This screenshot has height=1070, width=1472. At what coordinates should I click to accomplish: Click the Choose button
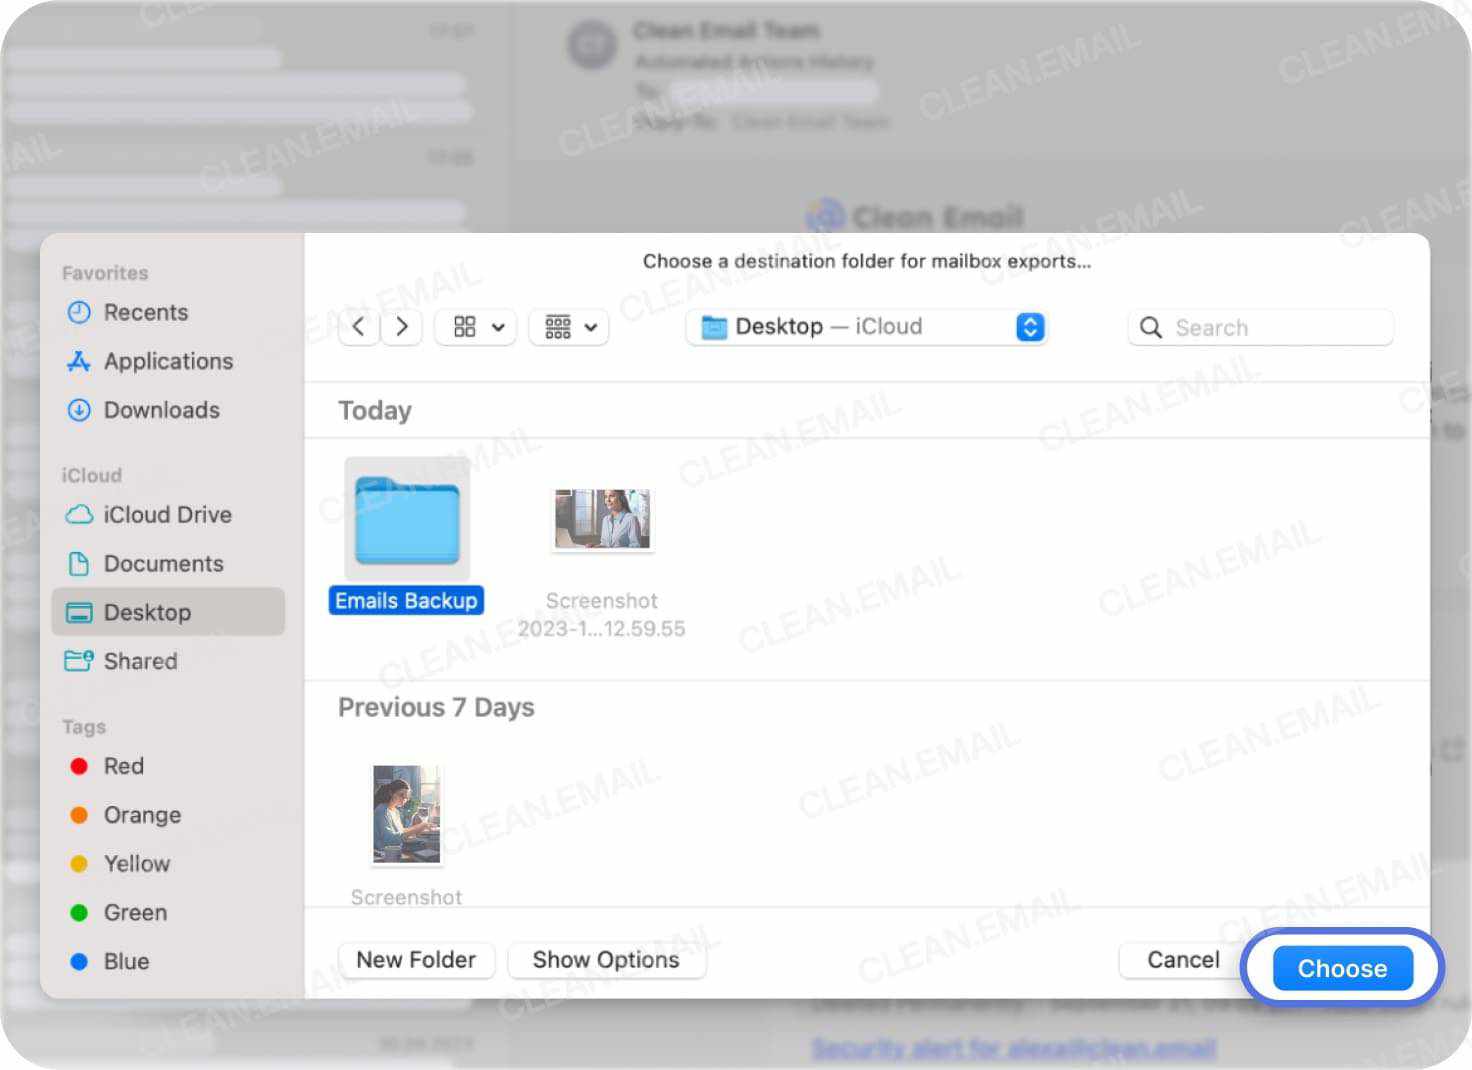[x=1341, y=967]
